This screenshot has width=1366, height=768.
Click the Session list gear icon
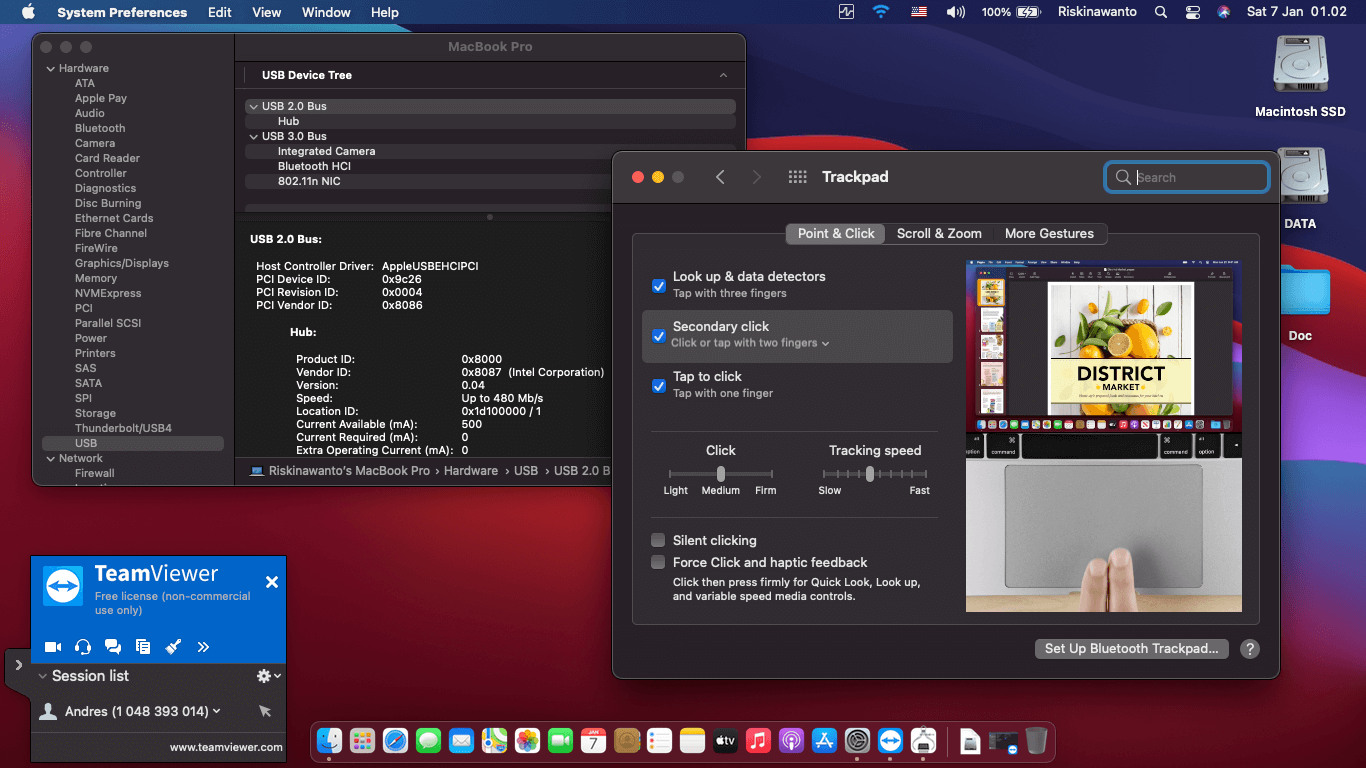[x=263, y=675]
